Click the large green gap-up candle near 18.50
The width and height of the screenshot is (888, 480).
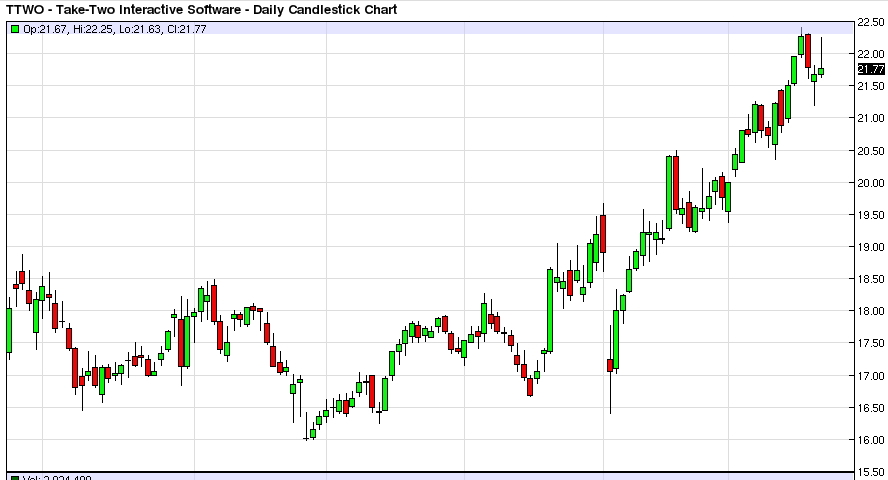coord(550,310)
